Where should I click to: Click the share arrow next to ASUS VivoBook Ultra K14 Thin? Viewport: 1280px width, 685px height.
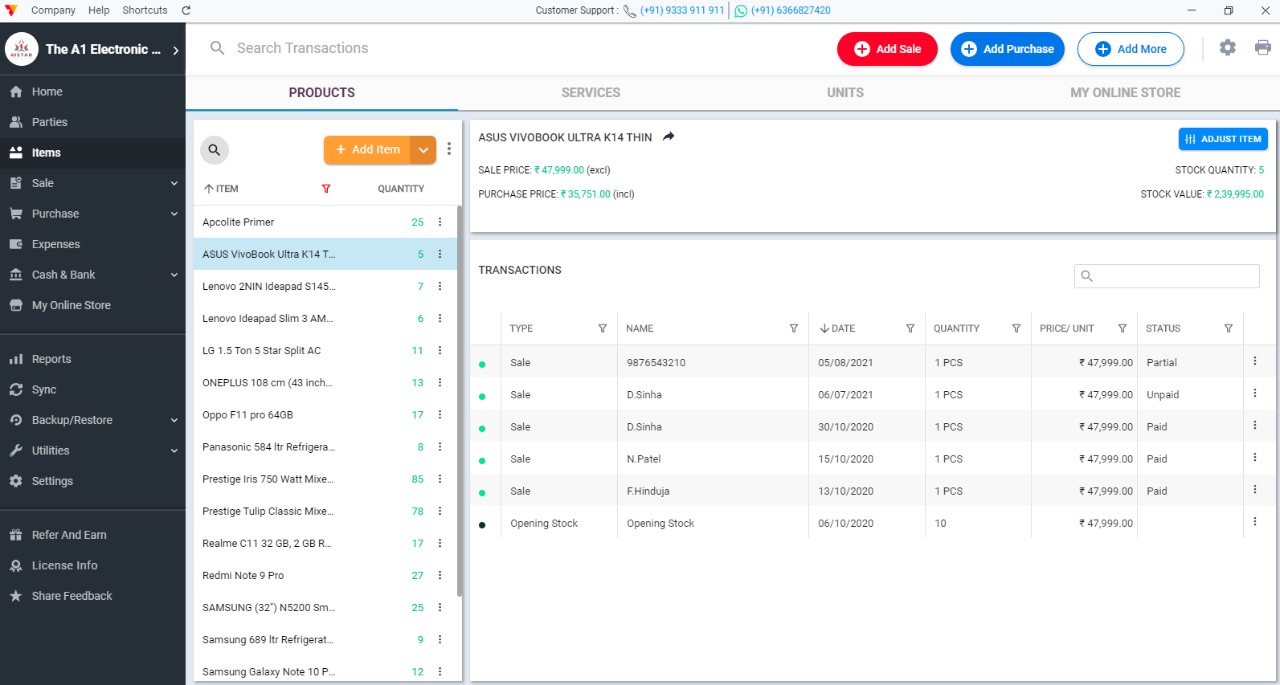669,139
